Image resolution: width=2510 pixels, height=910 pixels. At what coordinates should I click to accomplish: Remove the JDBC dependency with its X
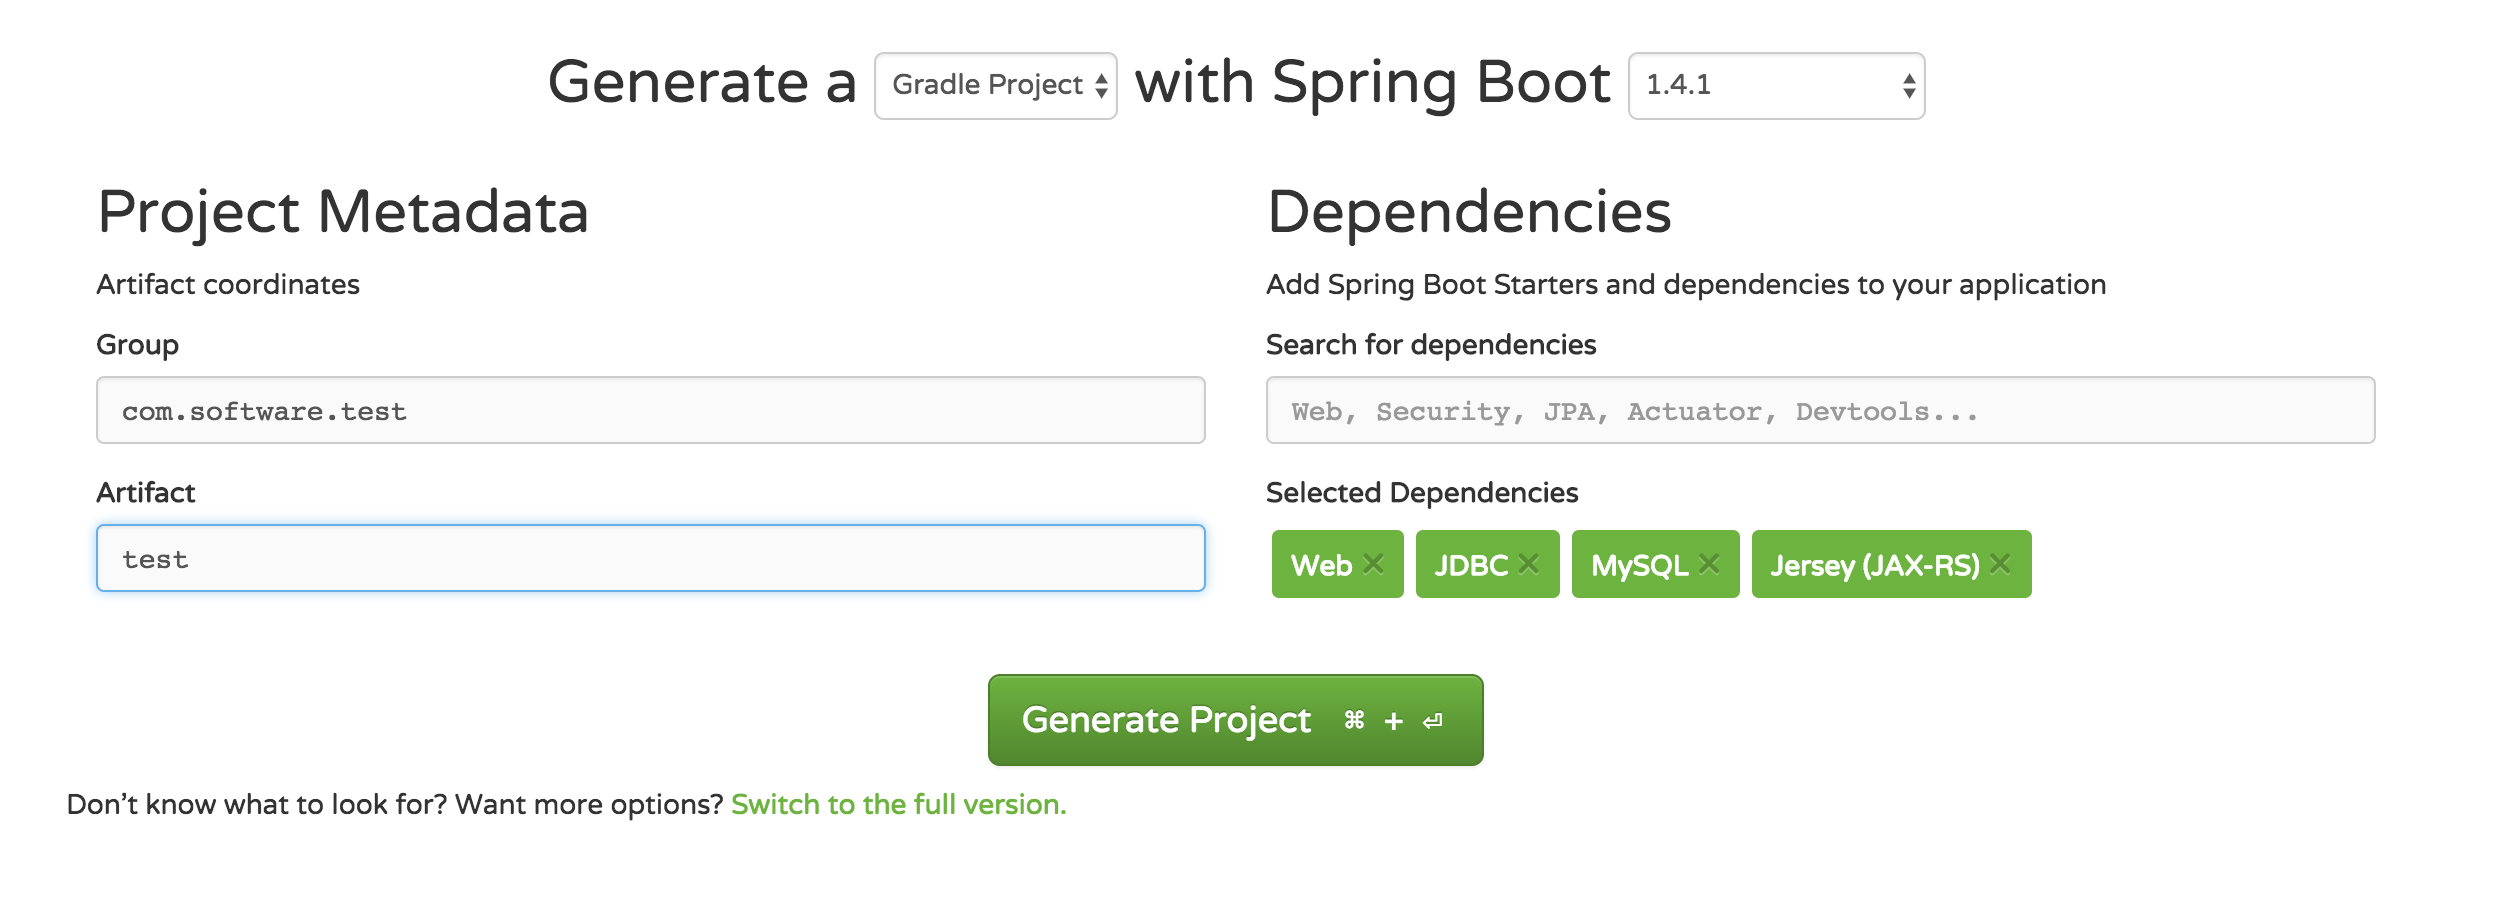[x=1528, y=564]
